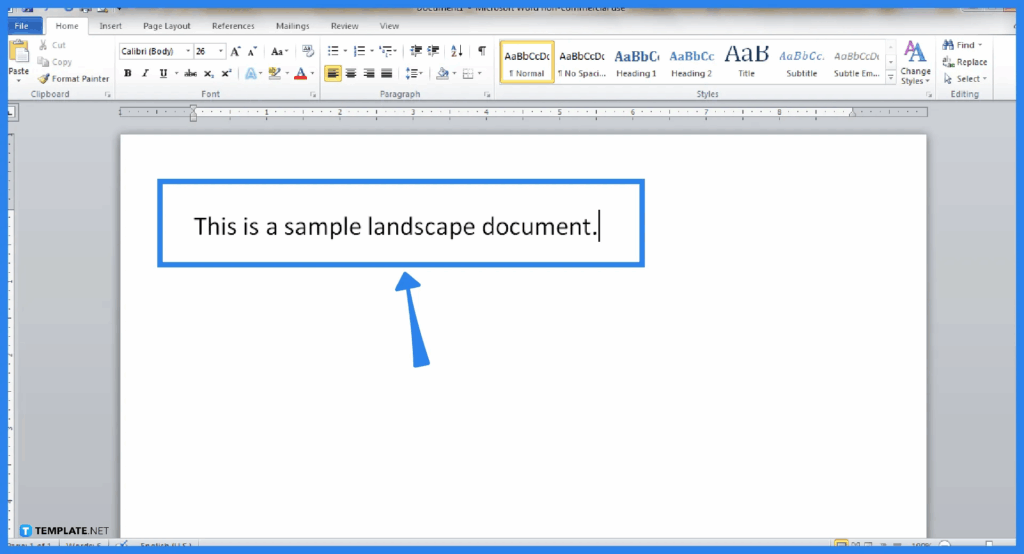Open the Text Effects glowing A
Screen dimensions: 1024x554
click(x=251, y=74)
